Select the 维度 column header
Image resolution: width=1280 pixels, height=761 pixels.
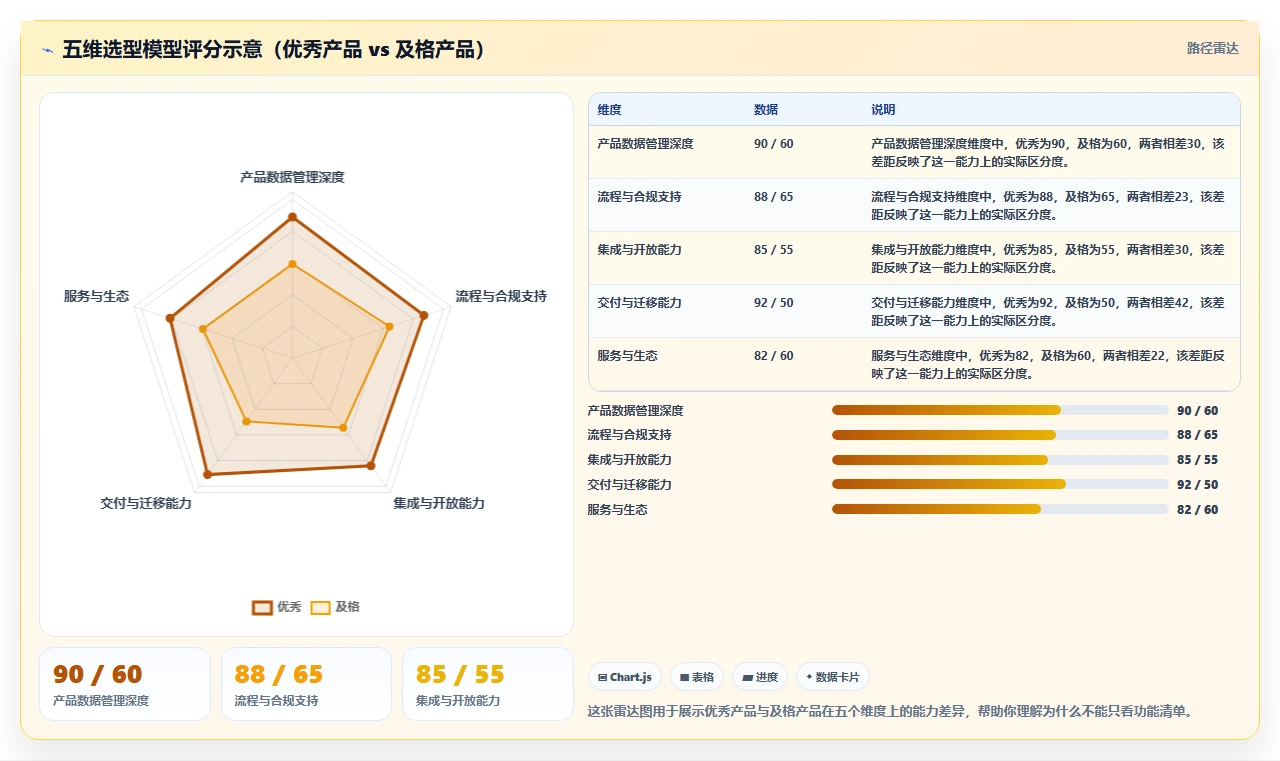609,110
